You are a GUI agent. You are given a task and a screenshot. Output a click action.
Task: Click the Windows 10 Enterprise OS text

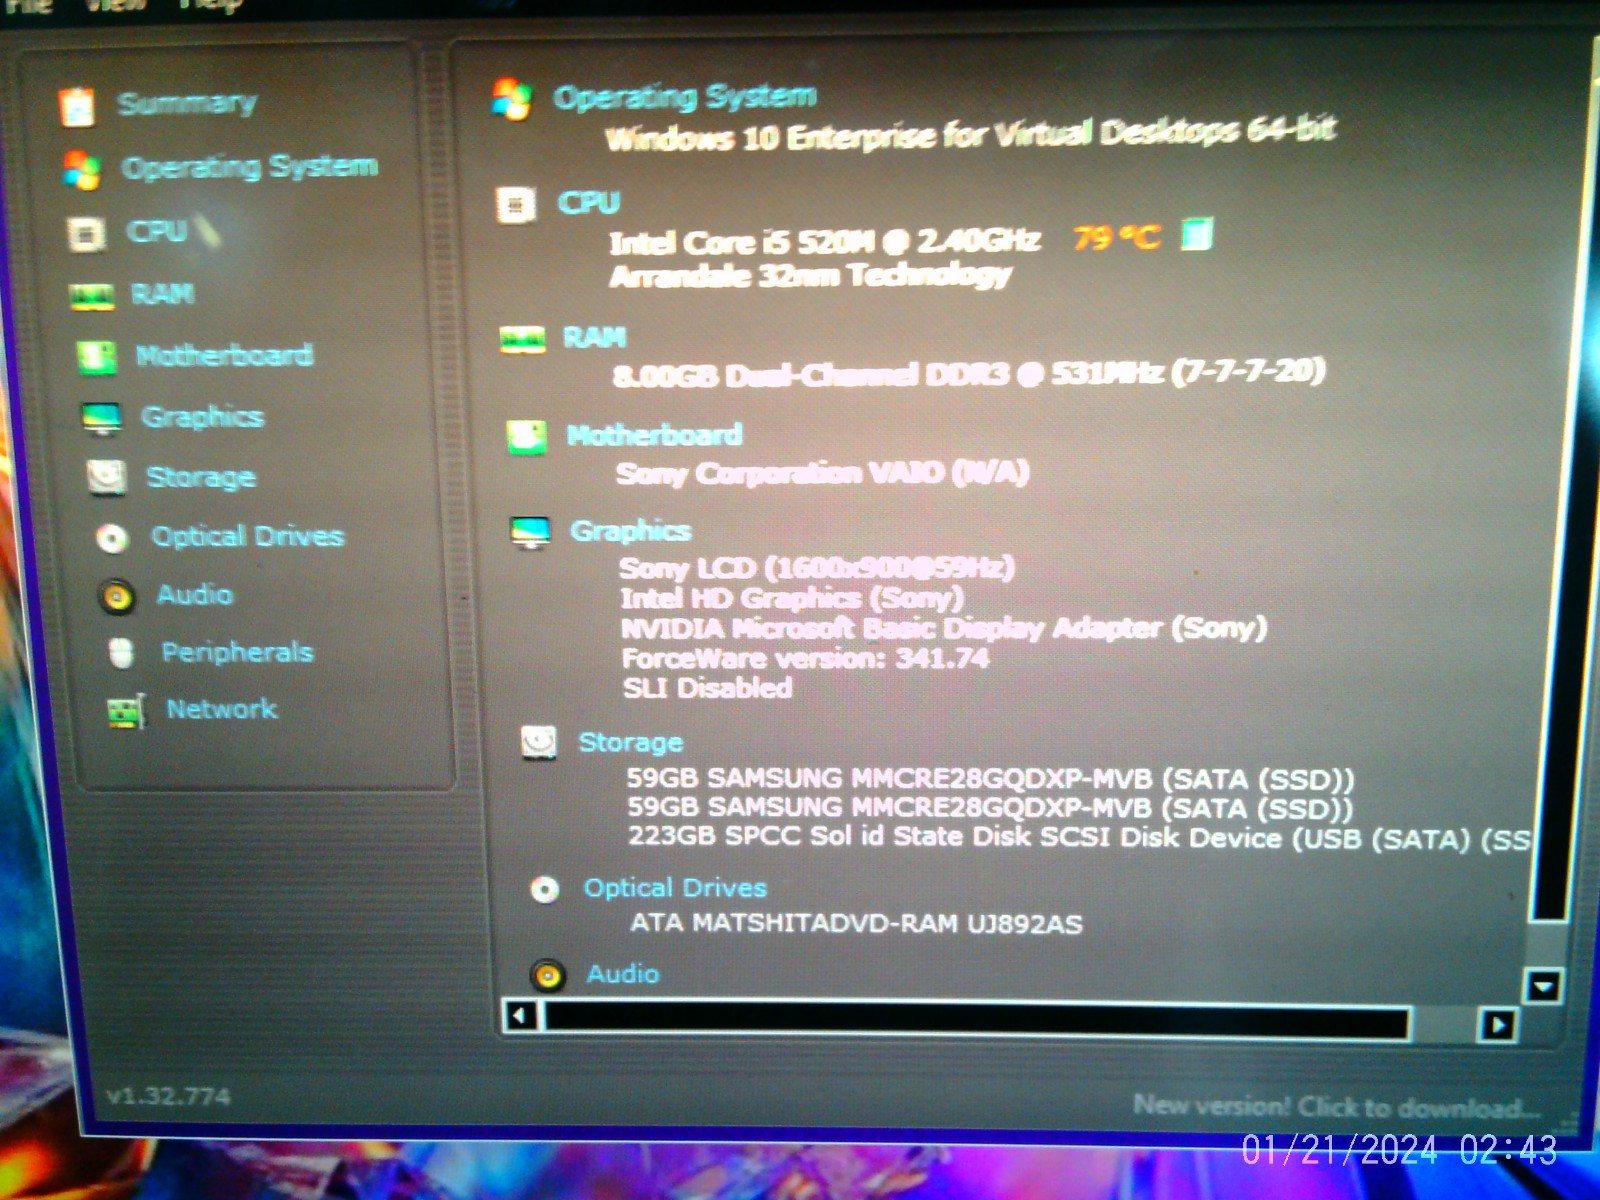[971, 134]
